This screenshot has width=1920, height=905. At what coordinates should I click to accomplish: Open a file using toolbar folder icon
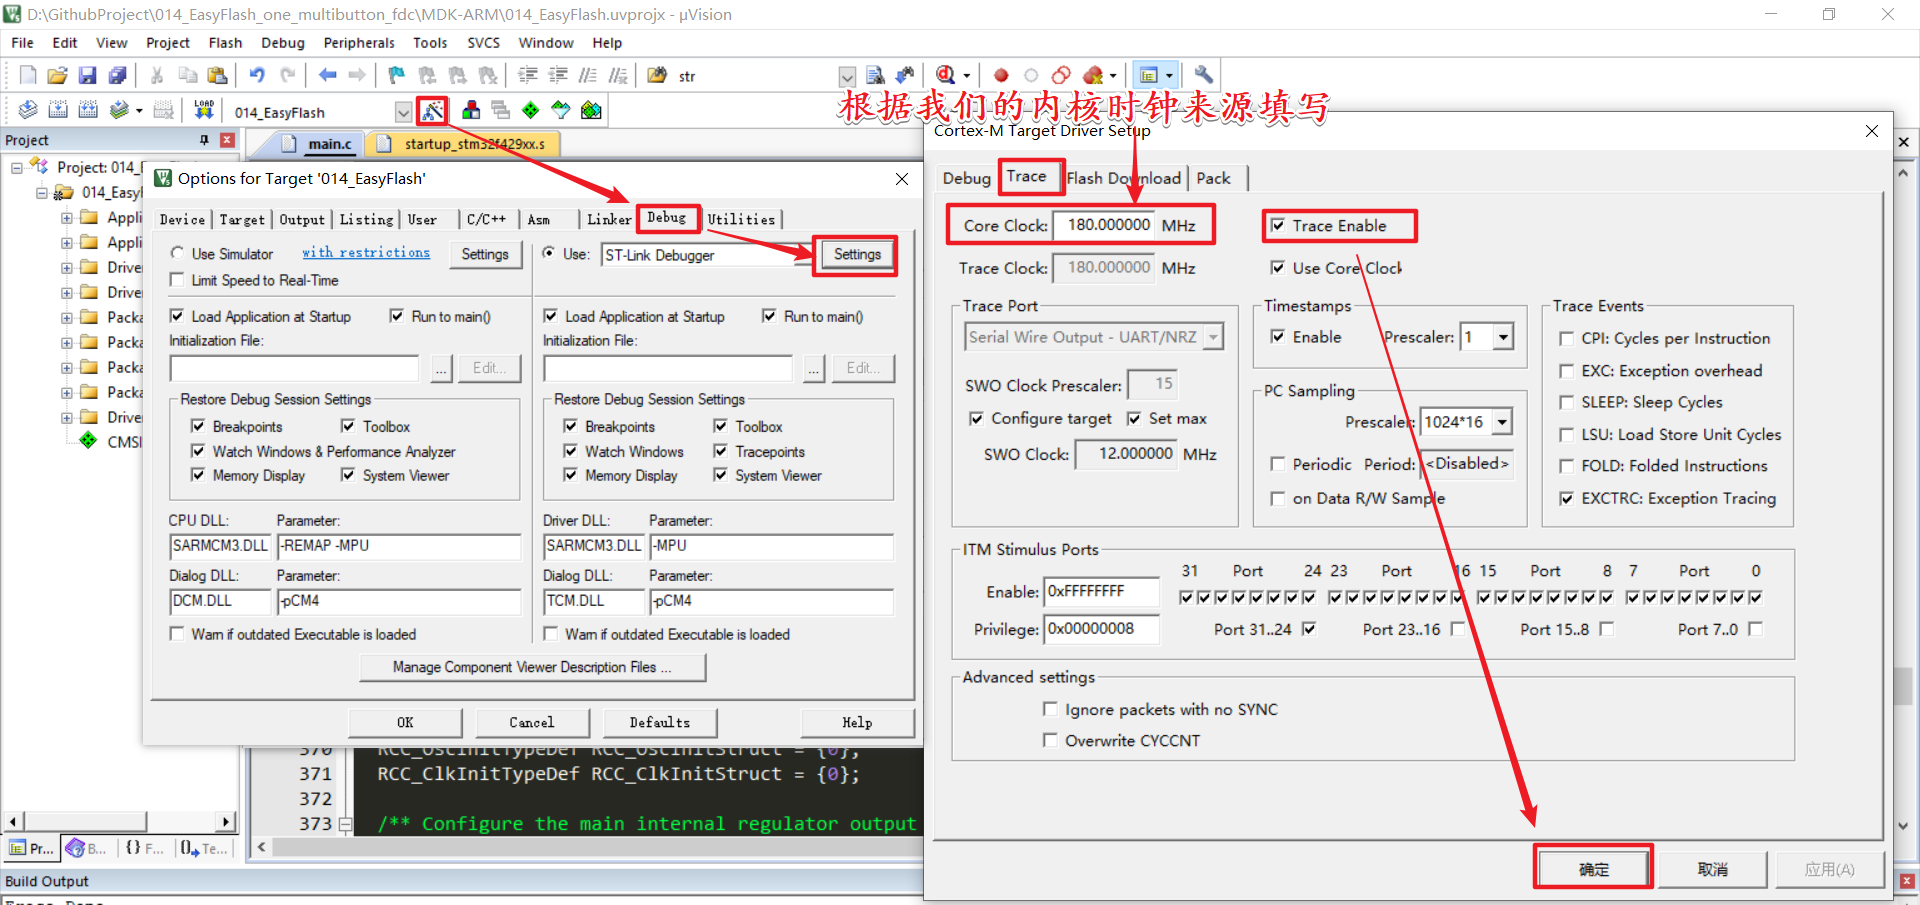[x=58, y=75]
